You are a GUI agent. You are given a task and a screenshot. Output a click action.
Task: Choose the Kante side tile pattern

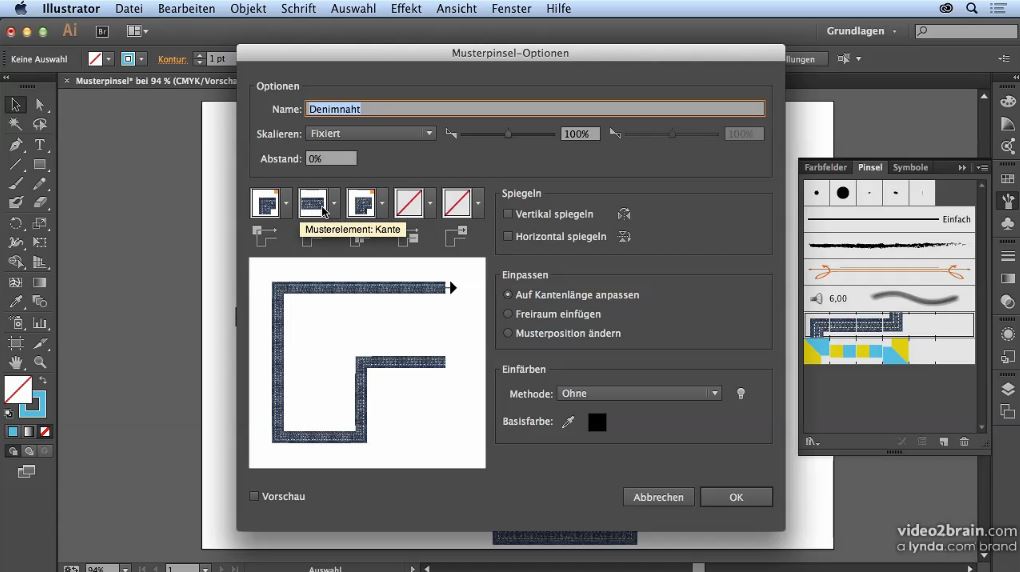313,203
